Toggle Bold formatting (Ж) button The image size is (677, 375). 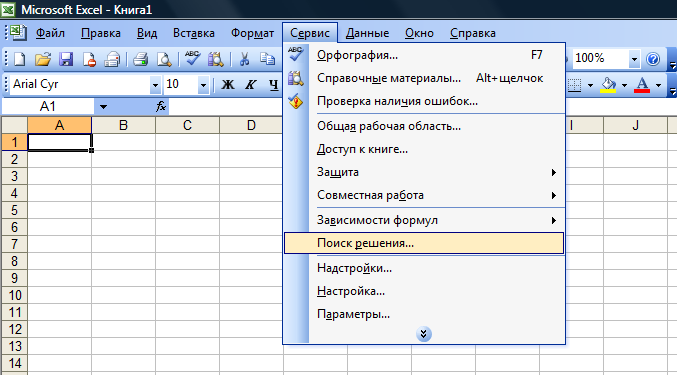[x=228, y=85]
